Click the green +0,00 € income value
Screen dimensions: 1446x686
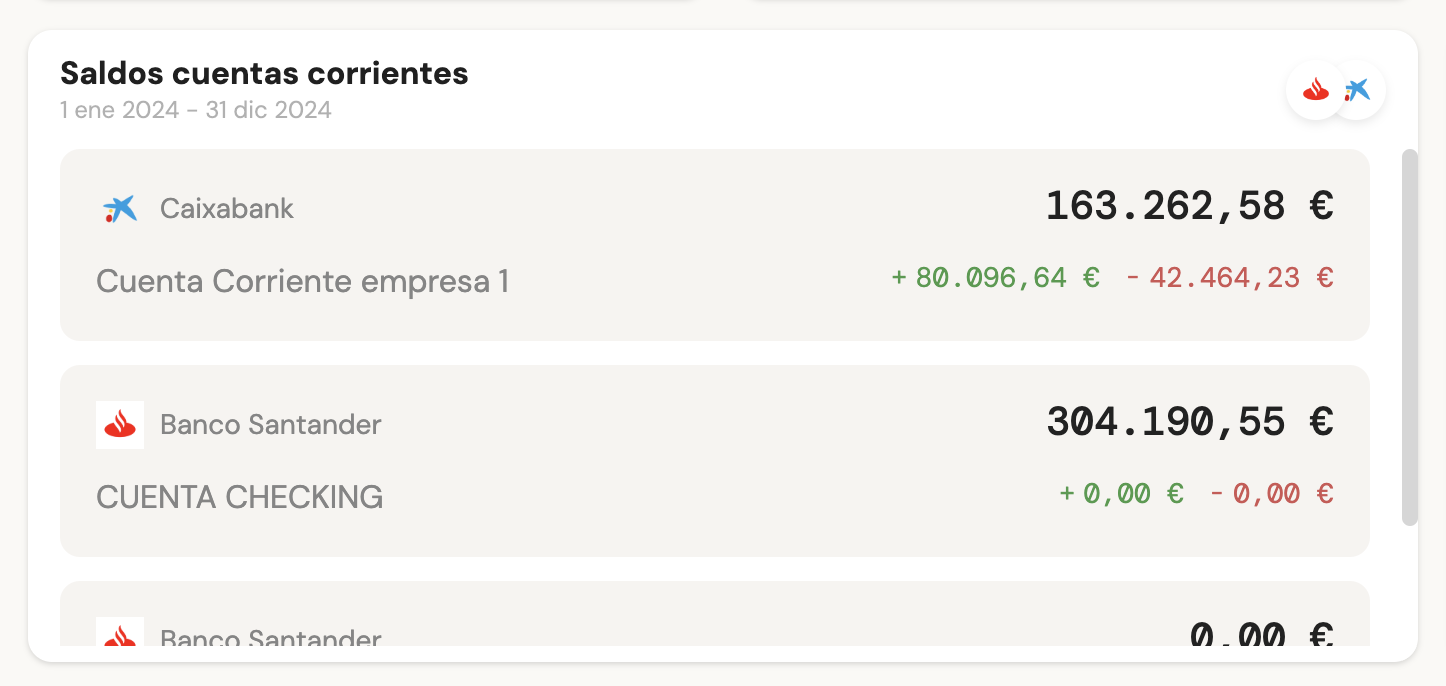1122,494
